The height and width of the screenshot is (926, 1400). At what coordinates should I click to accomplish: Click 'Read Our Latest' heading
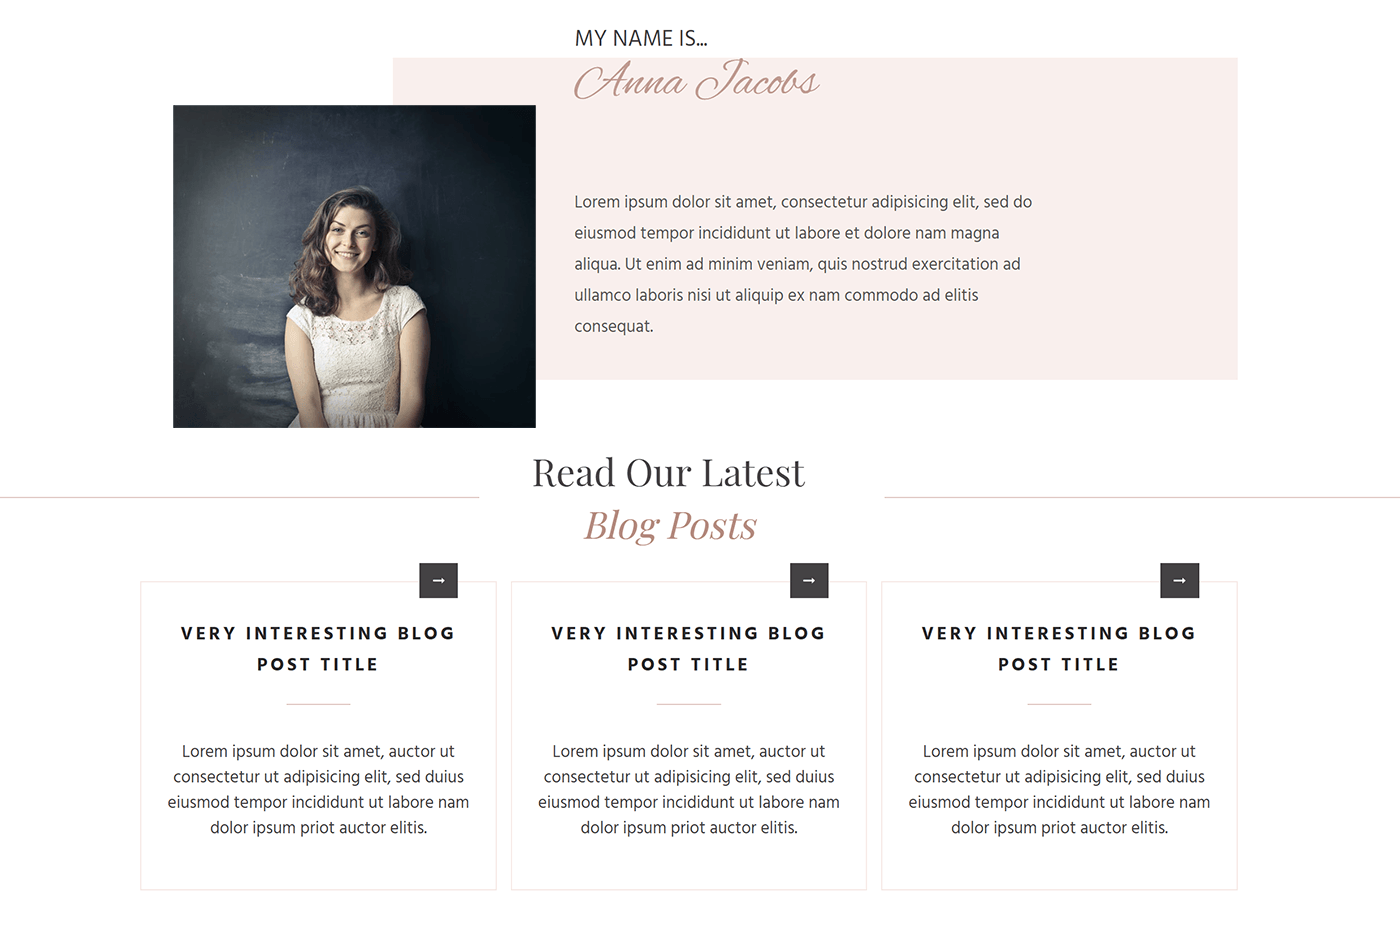tap(668, 473)
